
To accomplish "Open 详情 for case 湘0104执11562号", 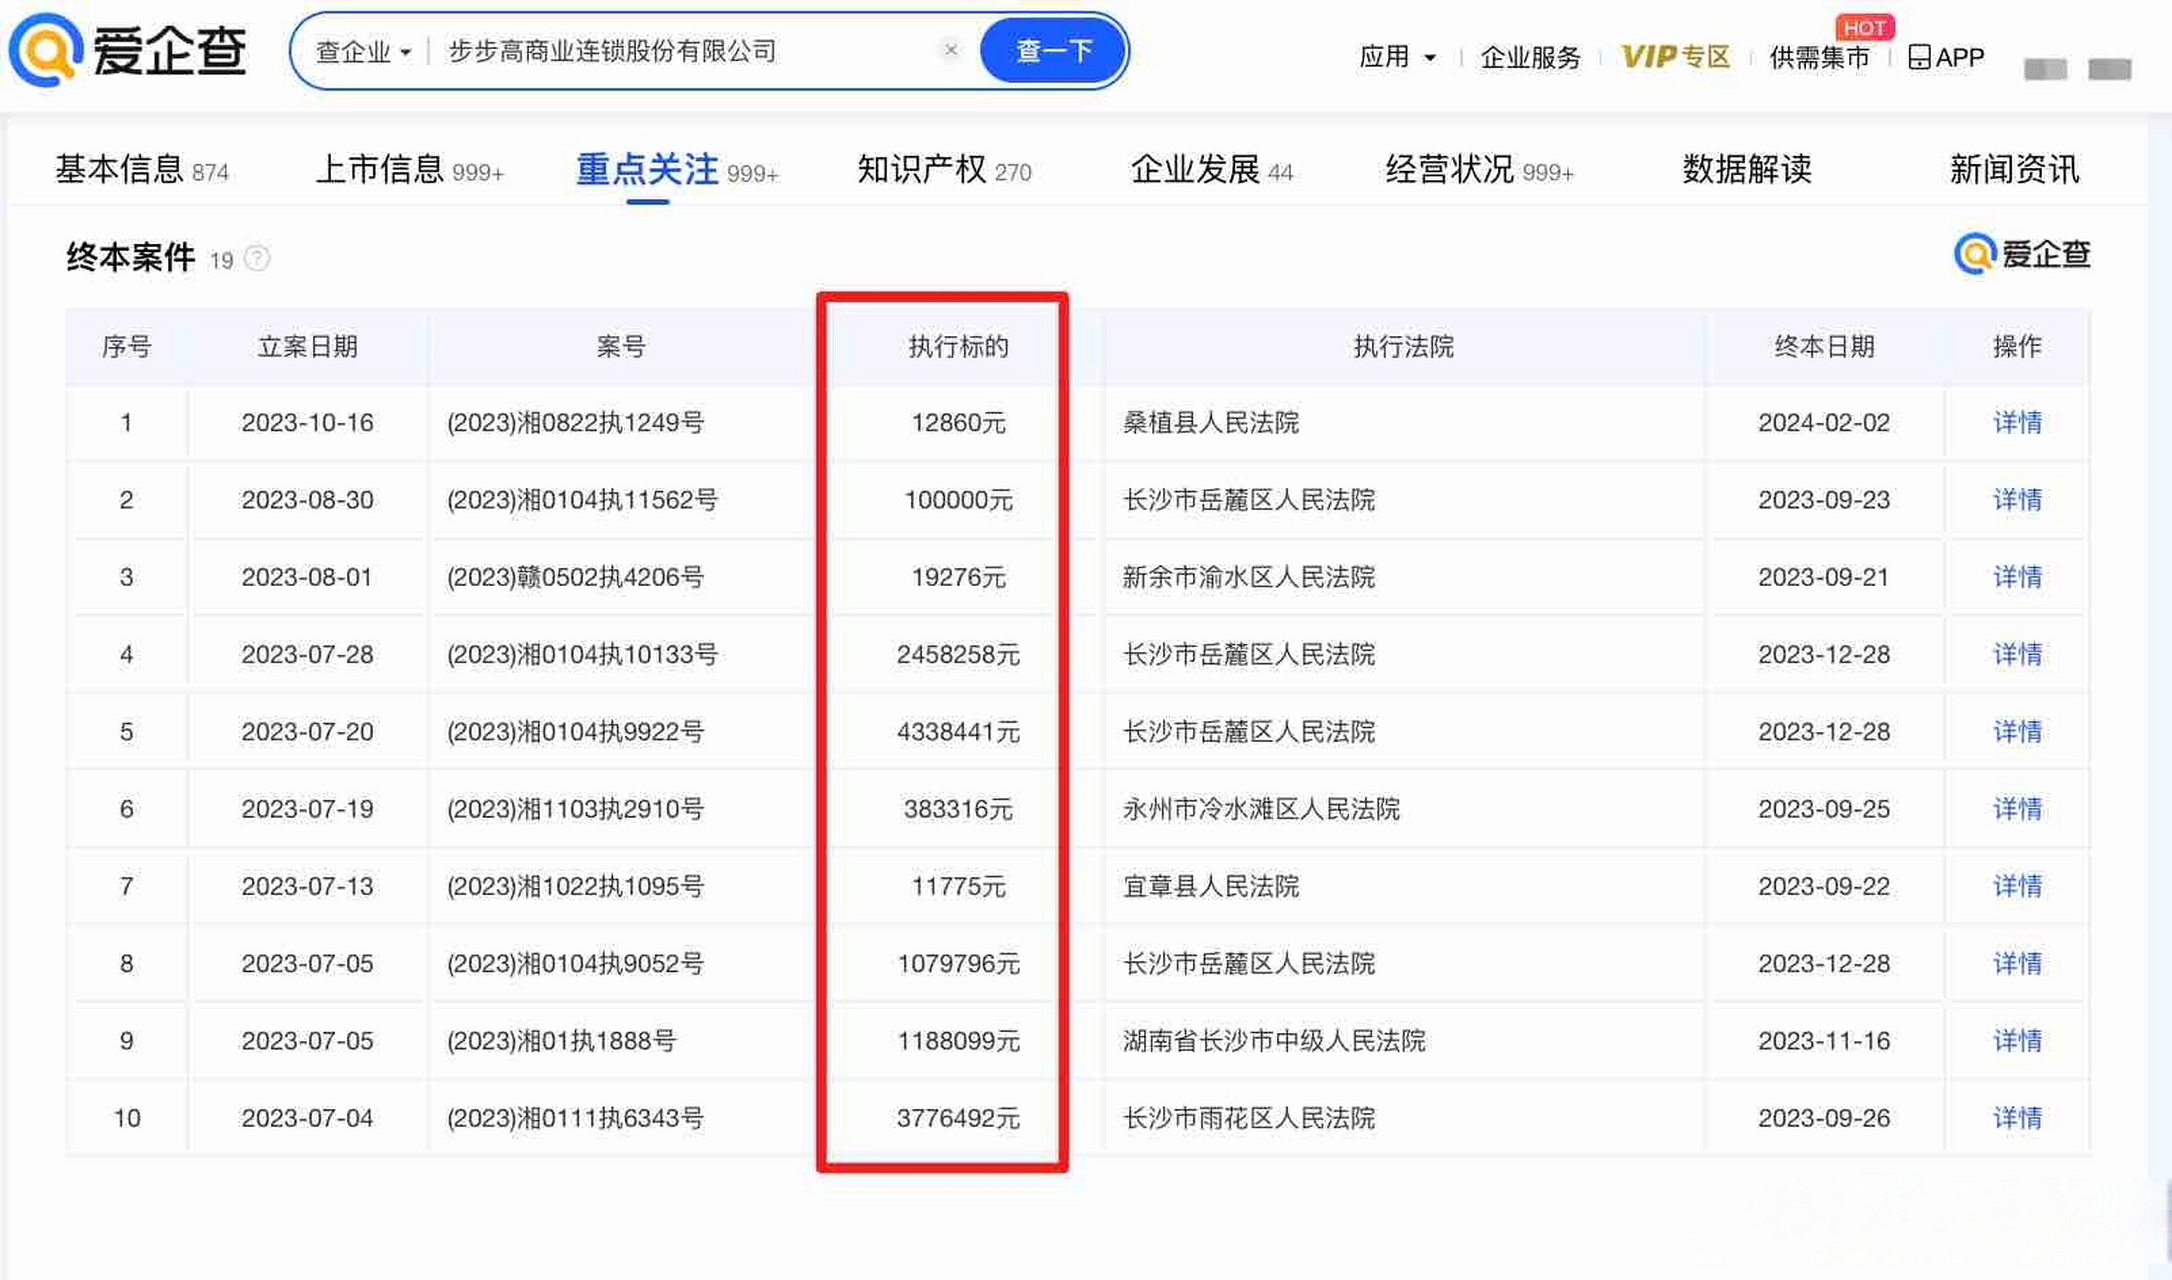I will [2017, 499].
